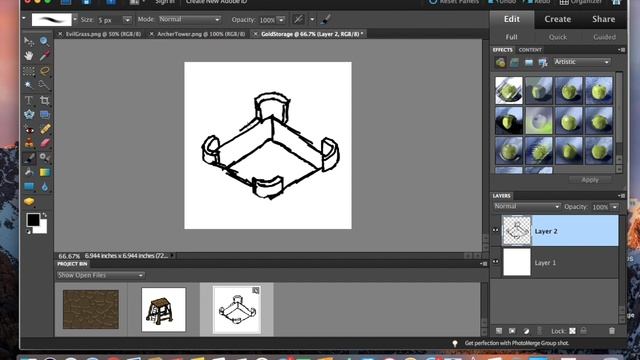640x360 pixels.
Task: Click the Apply button in Effects
Action: tap(590, 180)
